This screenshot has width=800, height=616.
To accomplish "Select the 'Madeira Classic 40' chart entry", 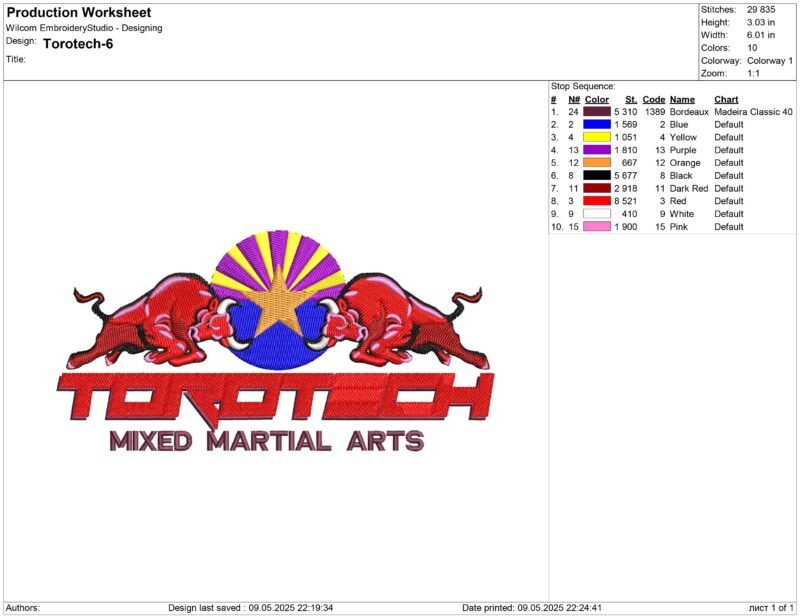I will [x=754, y=112].
